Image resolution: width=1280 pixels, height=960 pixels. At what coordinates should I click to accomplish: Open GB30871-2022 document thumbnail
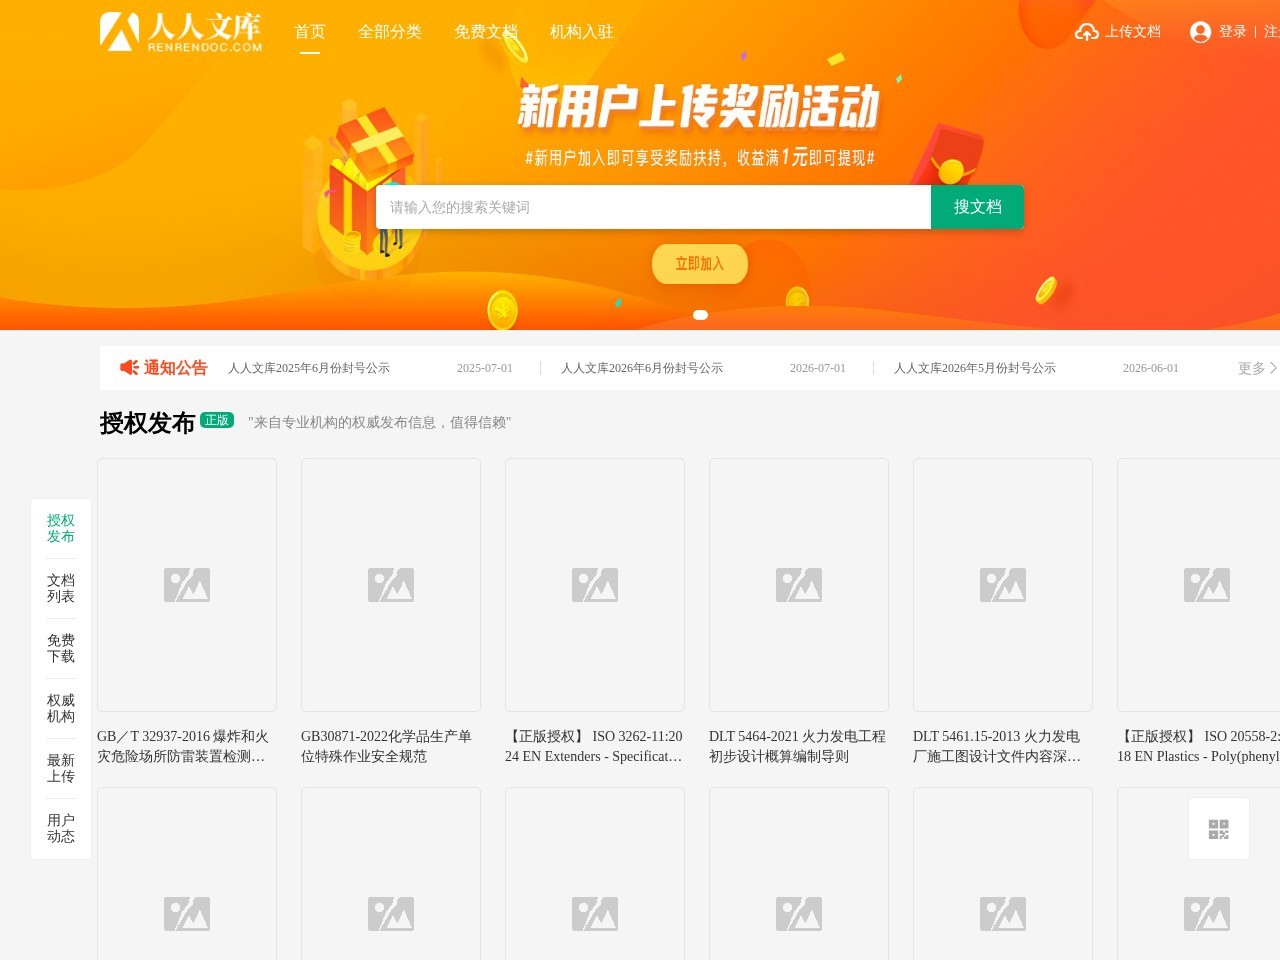point(391,585)
